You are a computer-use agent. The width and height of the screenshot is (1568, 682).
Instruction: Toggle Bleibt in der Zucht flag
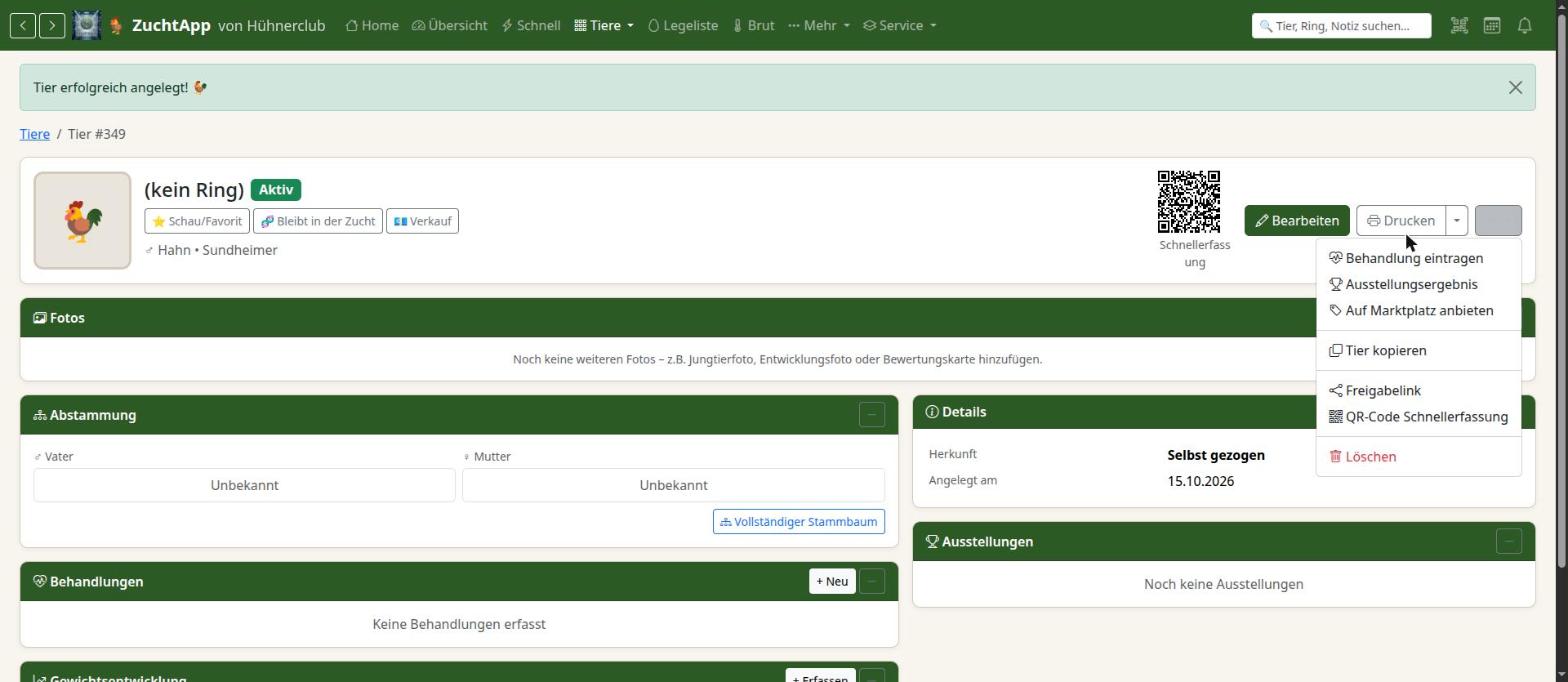tap(318, 221)
